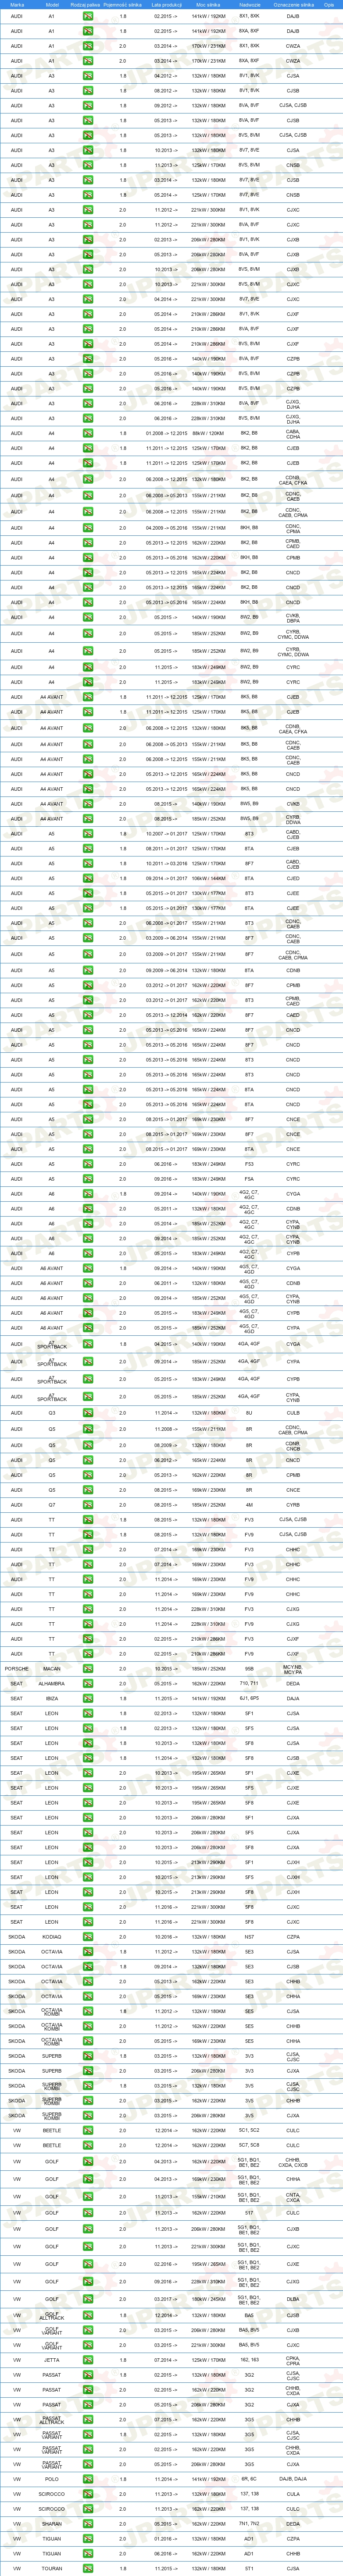Click the 'MCY.NB, MCY.PA' engine code cell
343x2576 pixels.
point(293,1669)
